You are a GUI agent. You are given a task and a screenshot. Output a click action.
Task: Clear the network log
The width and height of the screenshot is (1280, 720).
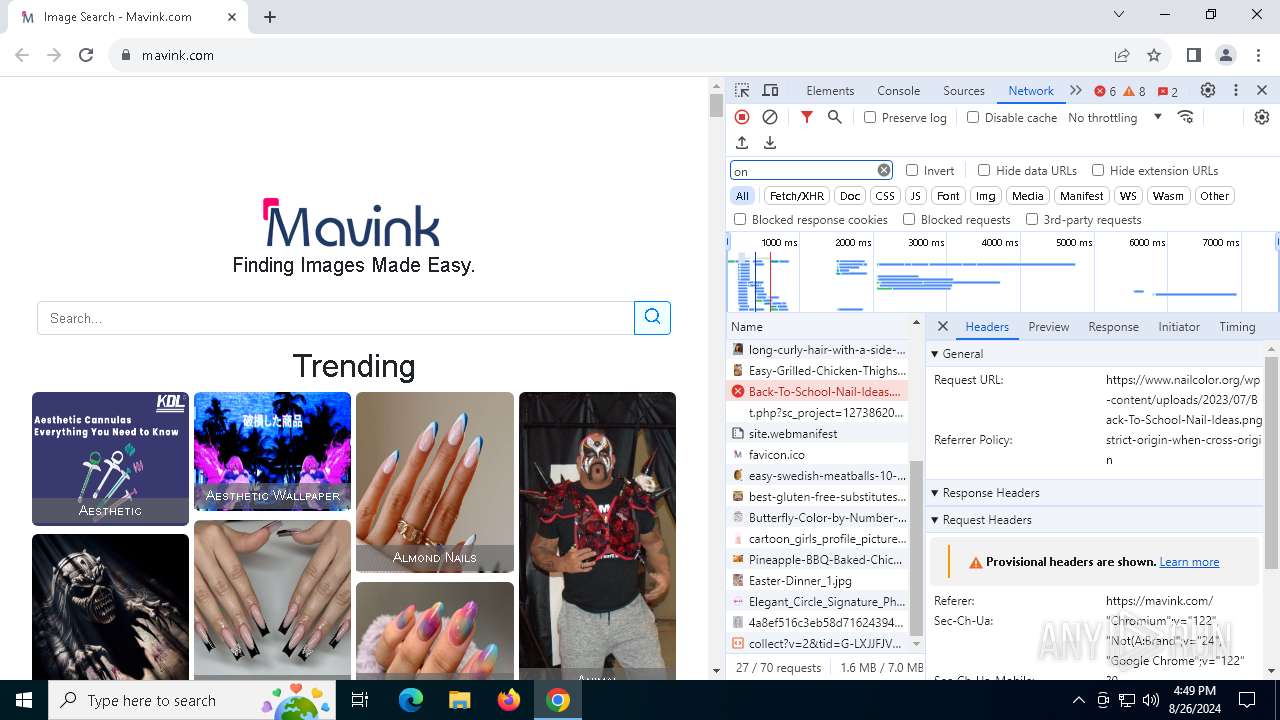pos(770,117)
